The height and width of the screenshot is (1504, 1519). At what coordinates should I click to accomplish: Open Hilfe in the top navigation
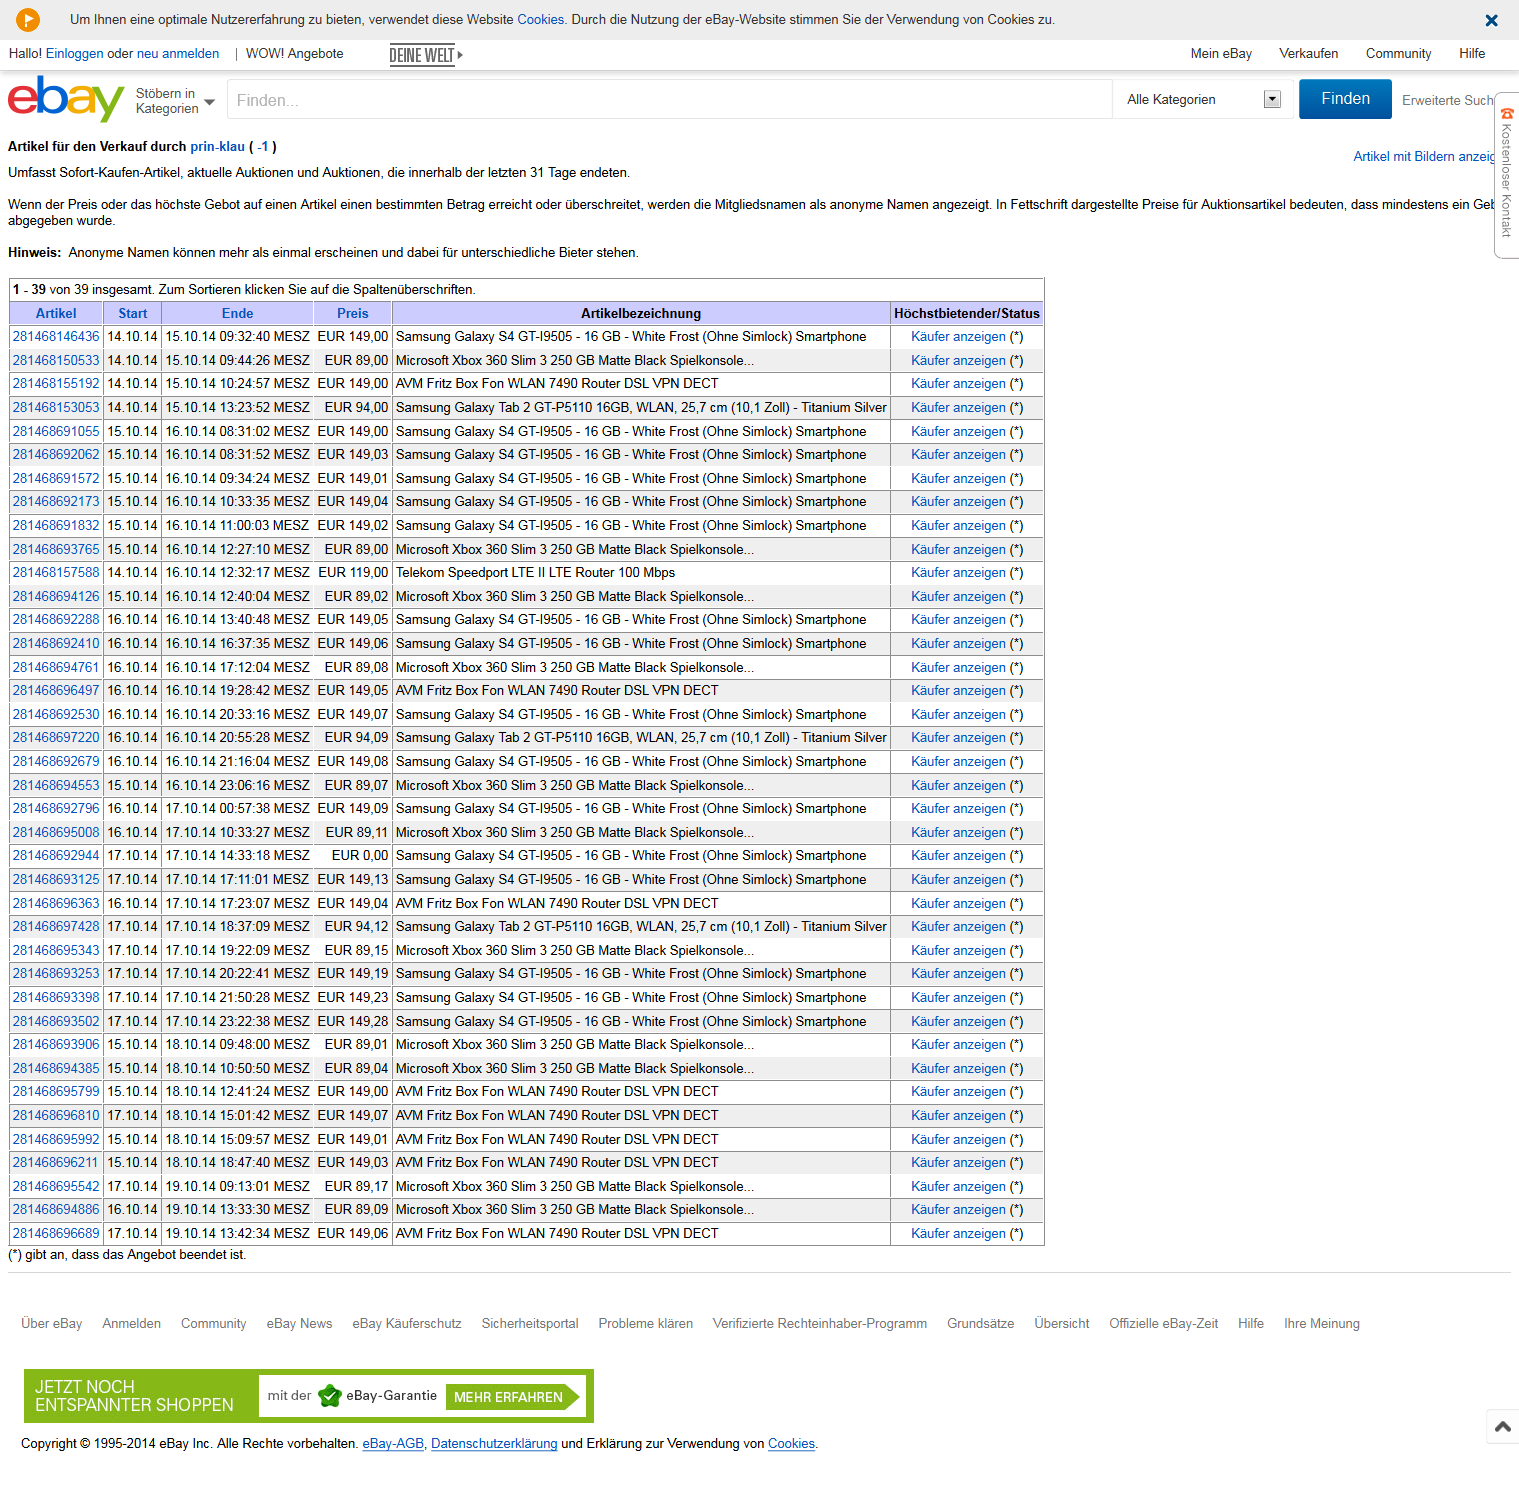click(x=1472, y=54)
